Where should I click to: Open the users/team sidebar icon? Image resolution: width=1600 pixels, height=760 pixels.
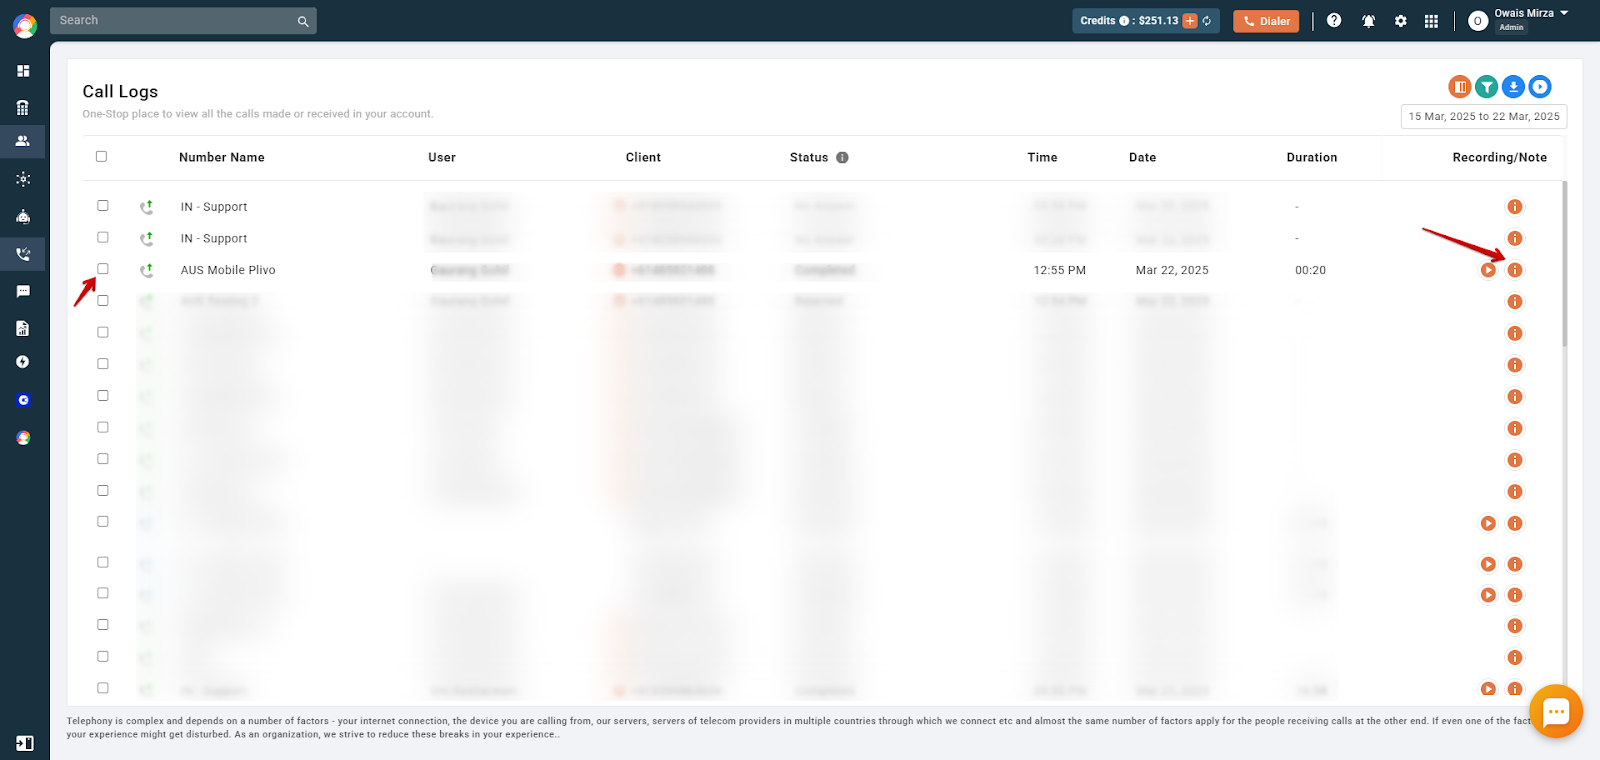(23, 141)
